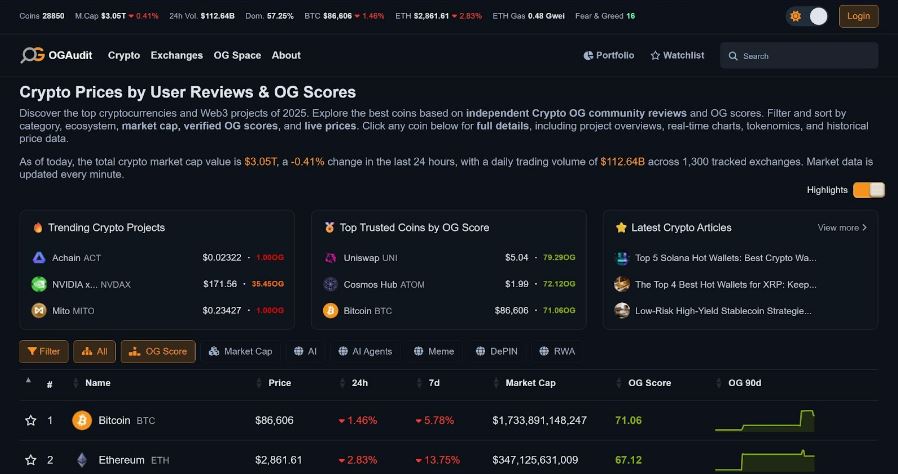Click the Cosmos Hub icon
Screen dimensions: 898x474
(x=331, y=284)
